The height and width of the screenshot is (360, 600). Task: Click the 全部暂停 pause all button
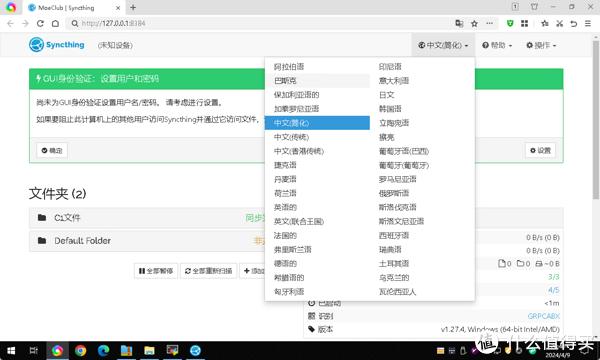click(x=156, y=271)
